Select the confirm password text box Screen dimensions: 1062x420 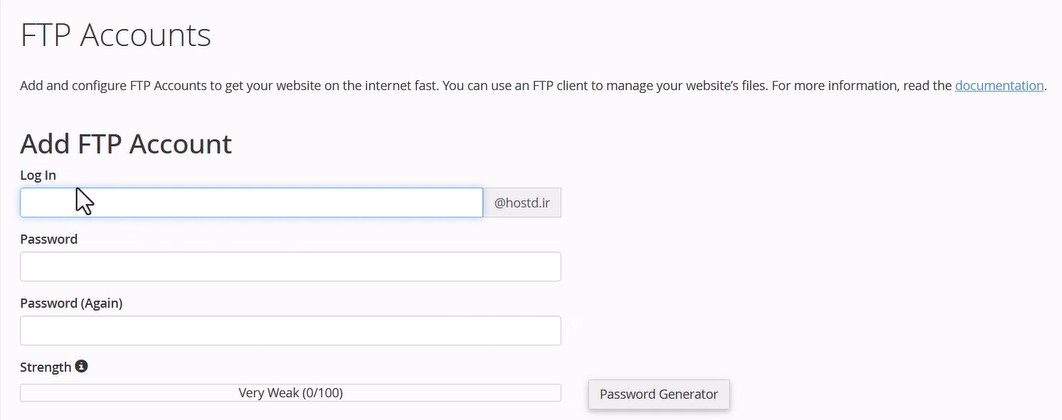pyautogui.click(x=290, y=331)
